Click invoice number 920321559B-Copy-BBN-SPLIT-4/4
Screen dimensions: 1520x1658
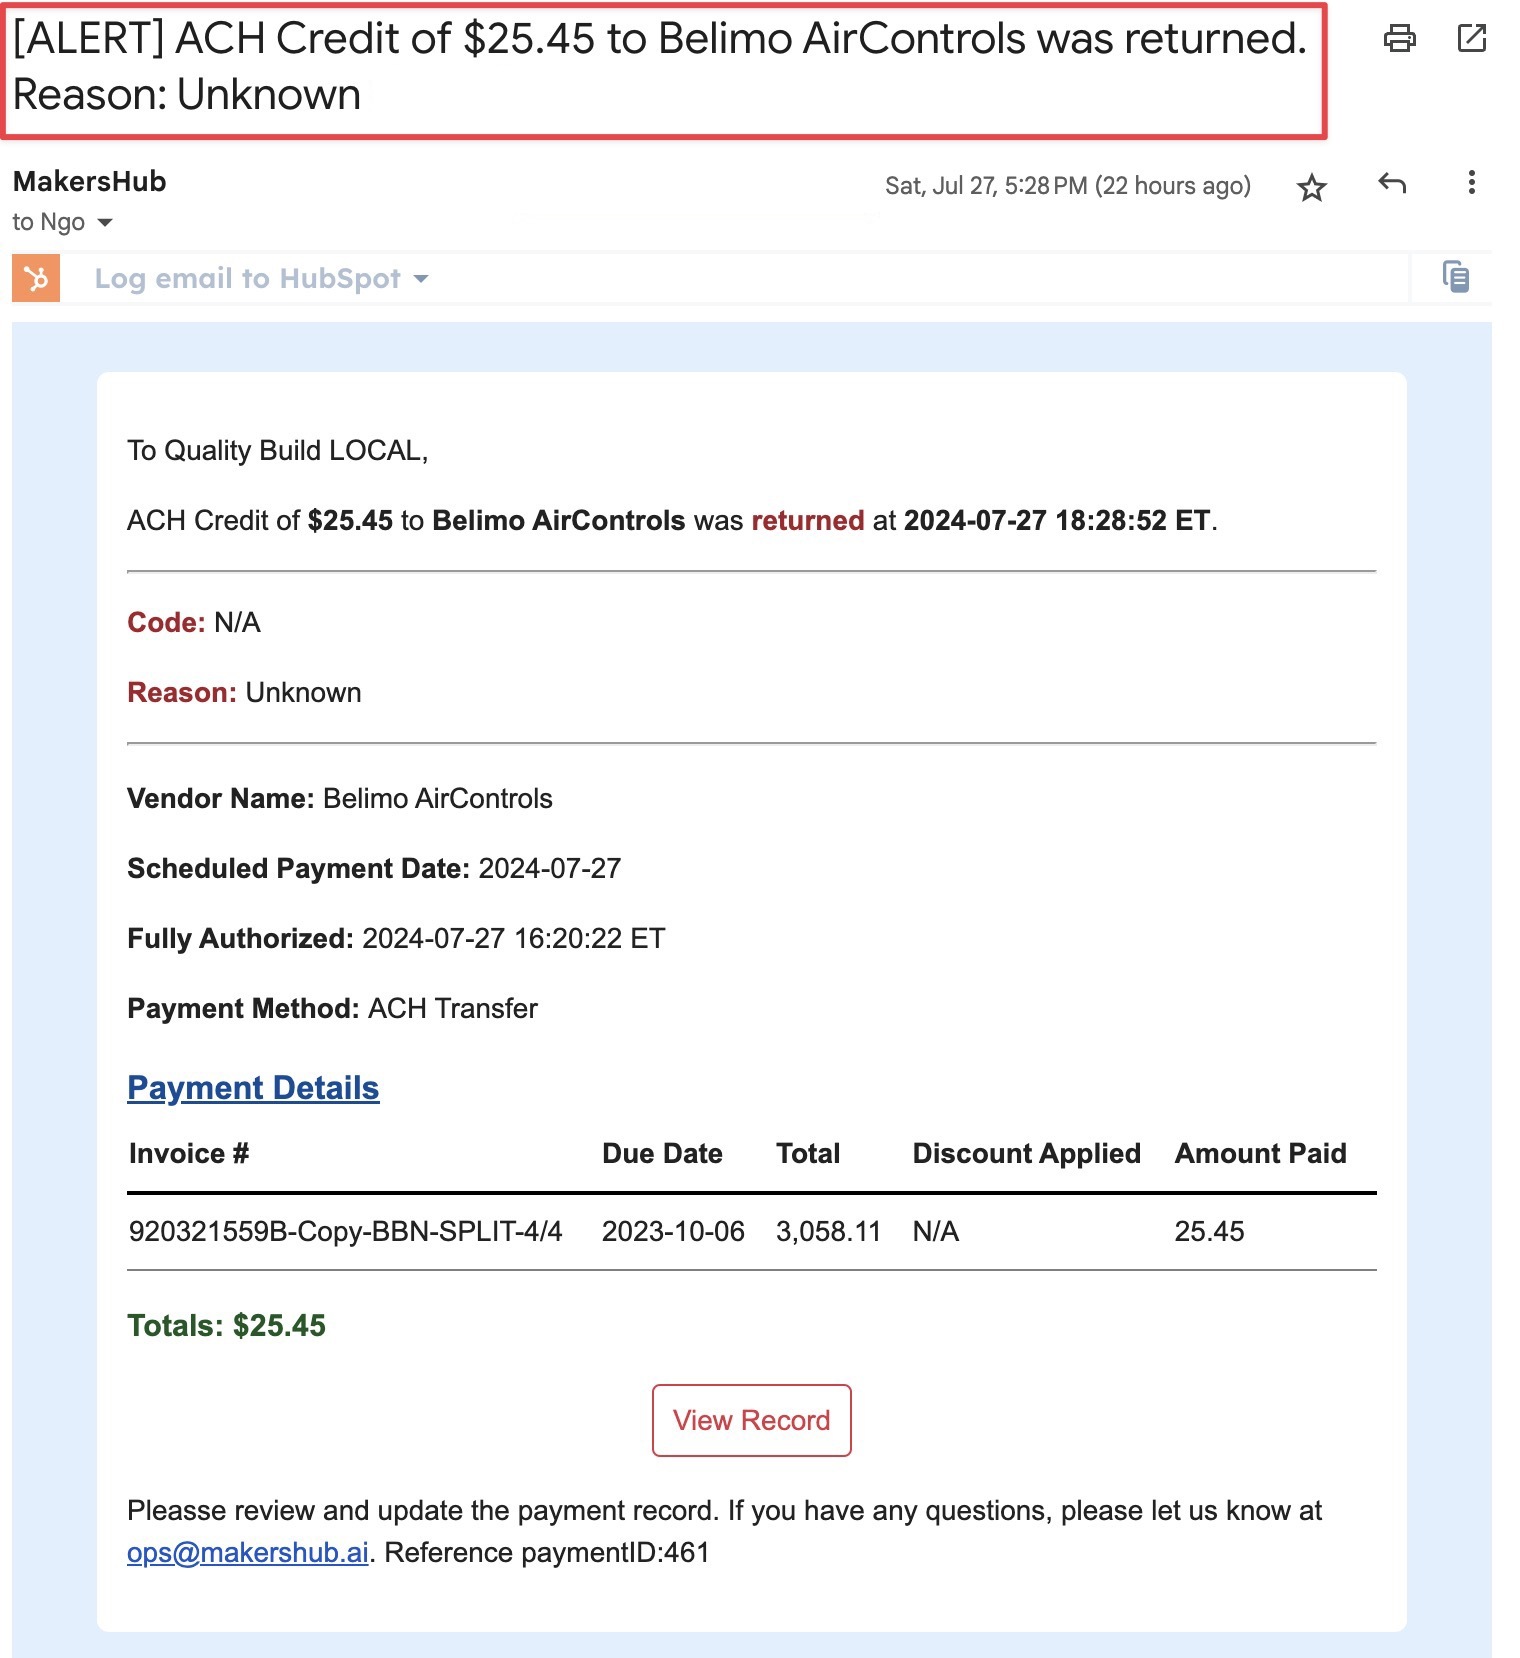click(x=345, y=1231)
